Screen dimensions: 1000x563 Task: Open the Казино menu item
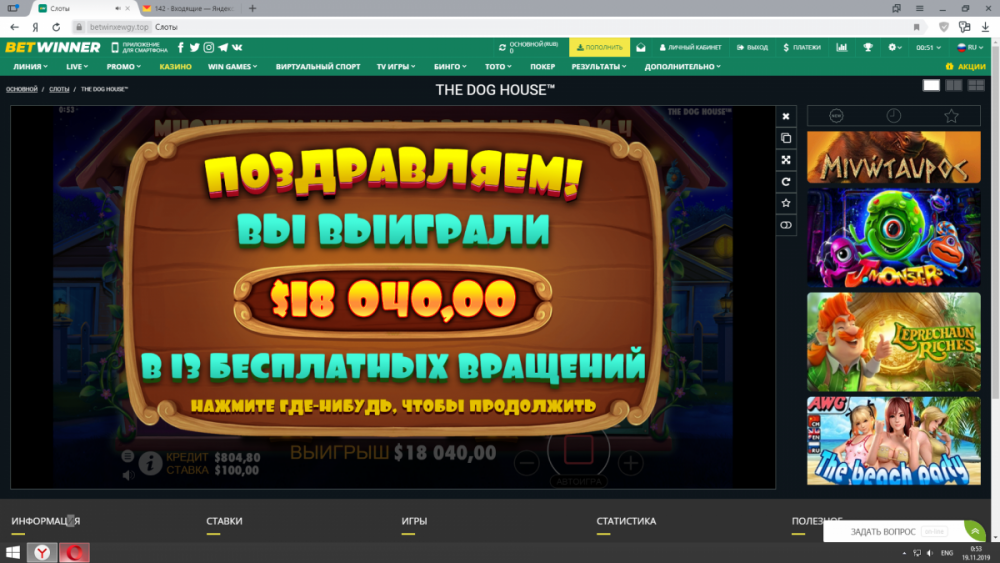pos(175,66)
